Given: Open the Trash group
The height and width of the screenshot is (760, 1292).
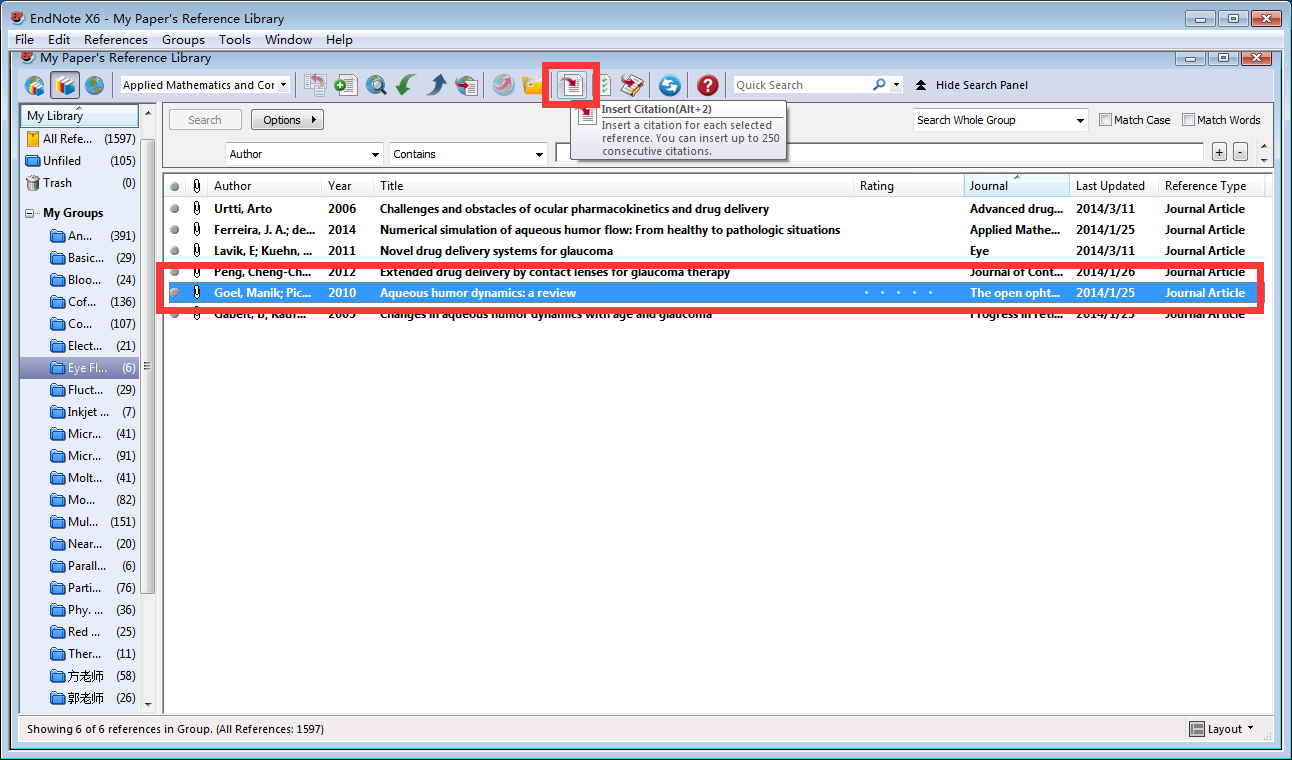Looking at the screenshot, I should [x=80, y=183].
